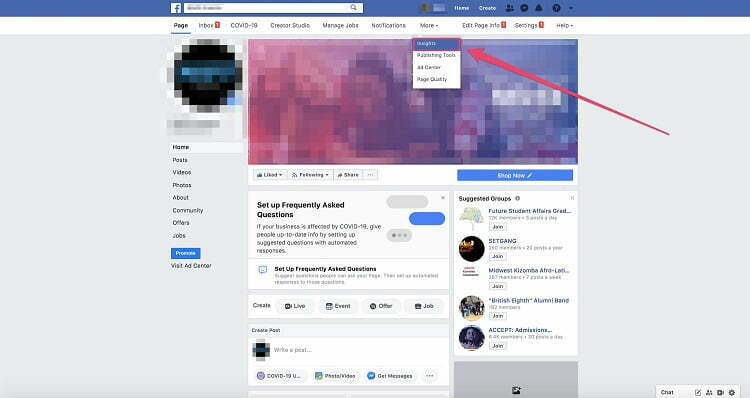750x398 pixels.
Task: Click the blue Promote button
Action: [x=186, y=253]
